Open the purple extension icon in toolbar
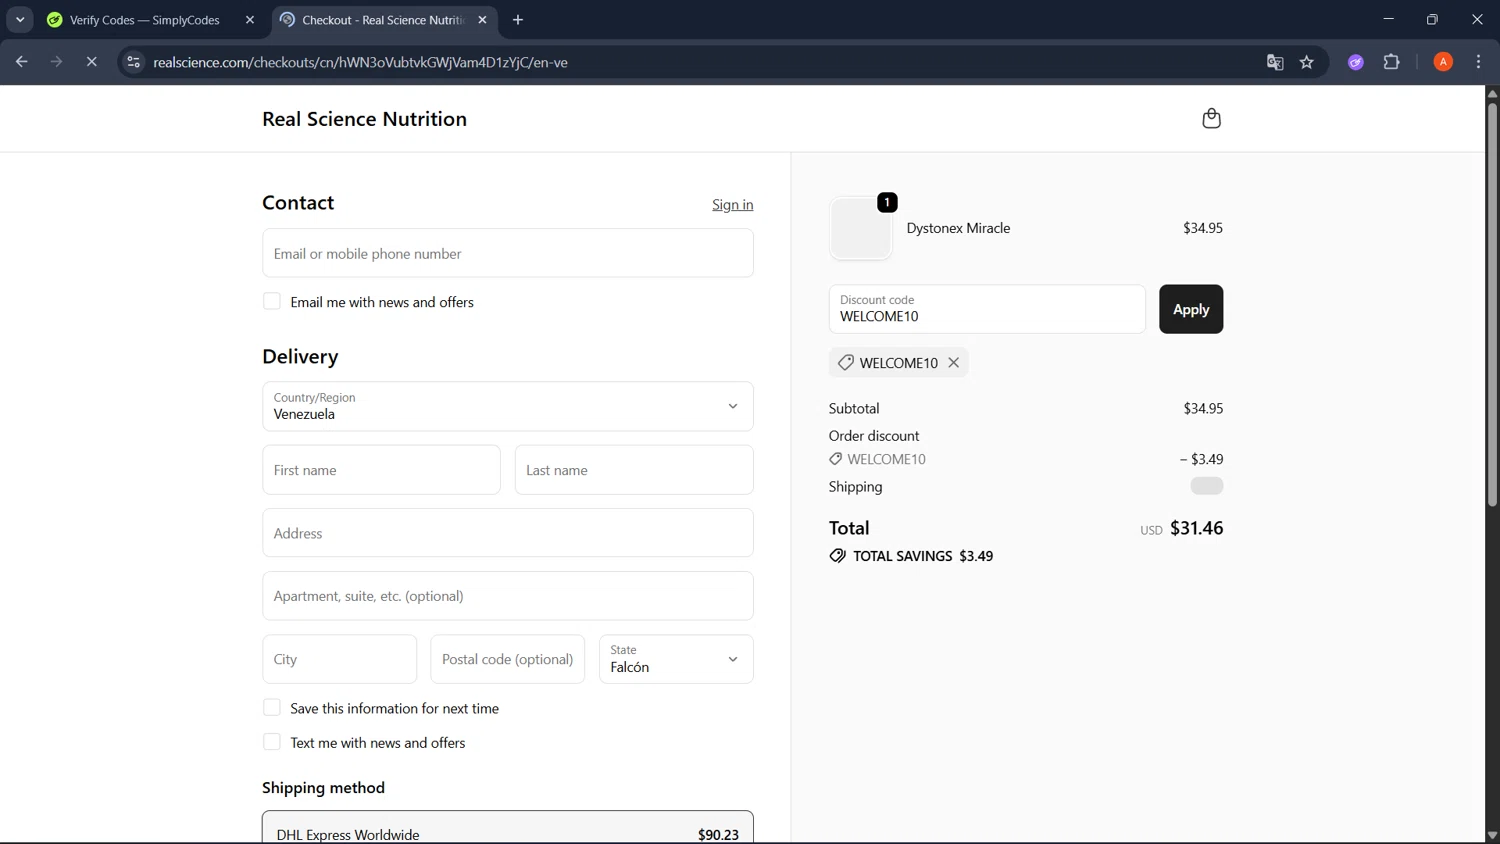This screenshot has height=844, width=1500. coord(1356,62)
